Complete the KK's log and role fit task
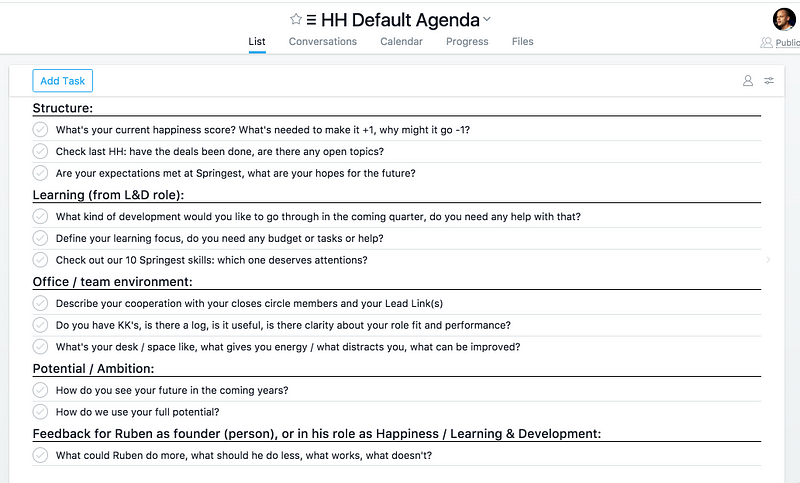This screenshot has width=800, height=483. (x=40, y=325)
